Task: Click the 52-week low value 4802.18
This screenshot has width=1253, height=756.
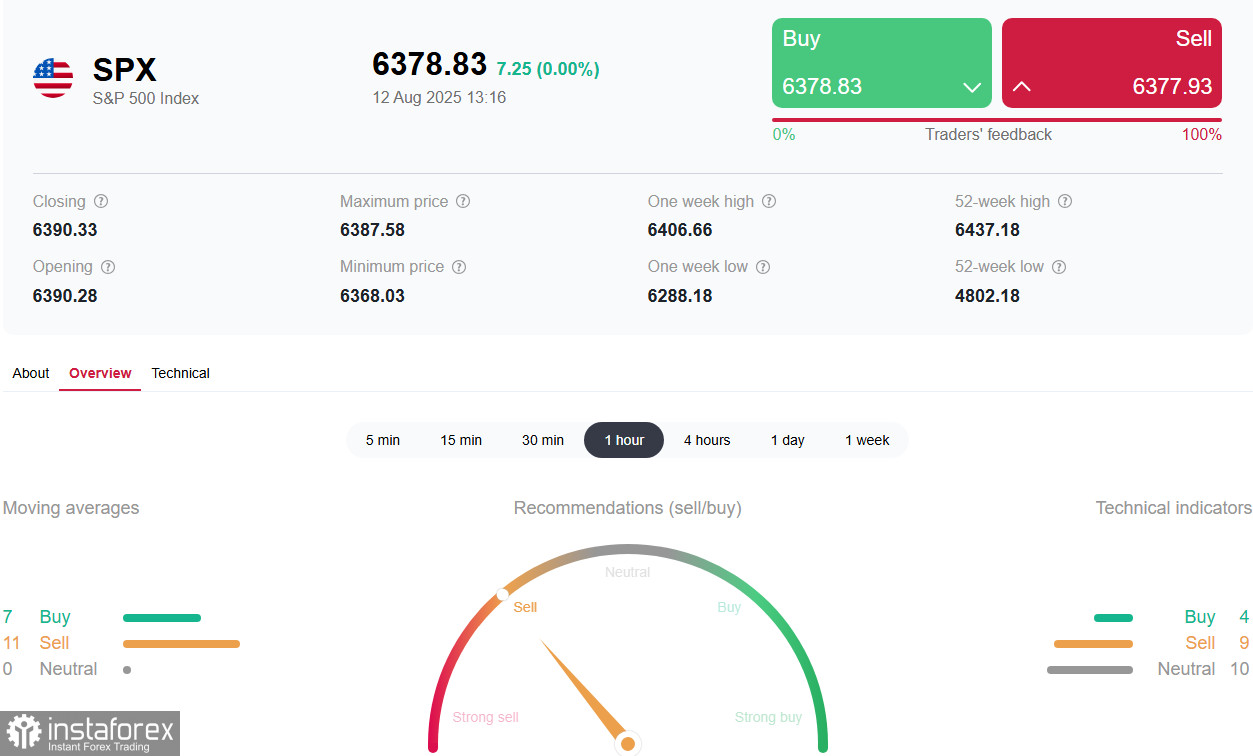Action: pyautogui.click(x=987, y=296)
